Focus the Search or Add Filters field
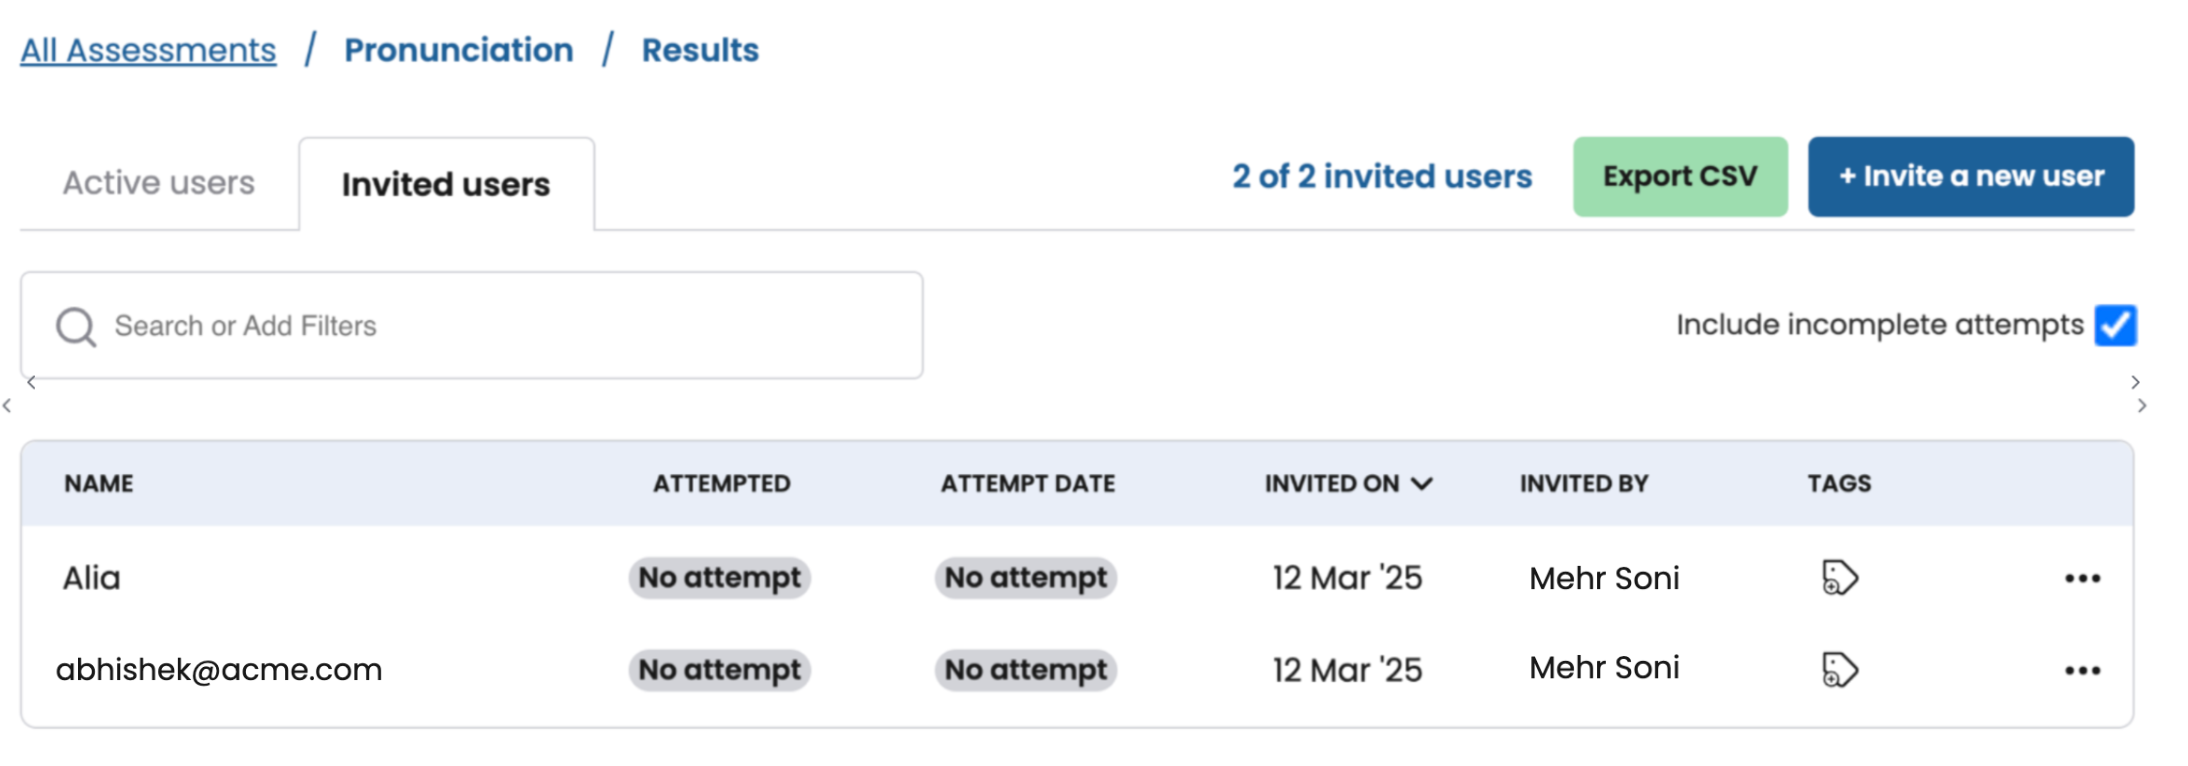The height and width of the screenshot is (766, 2188). tap(500, 326)
